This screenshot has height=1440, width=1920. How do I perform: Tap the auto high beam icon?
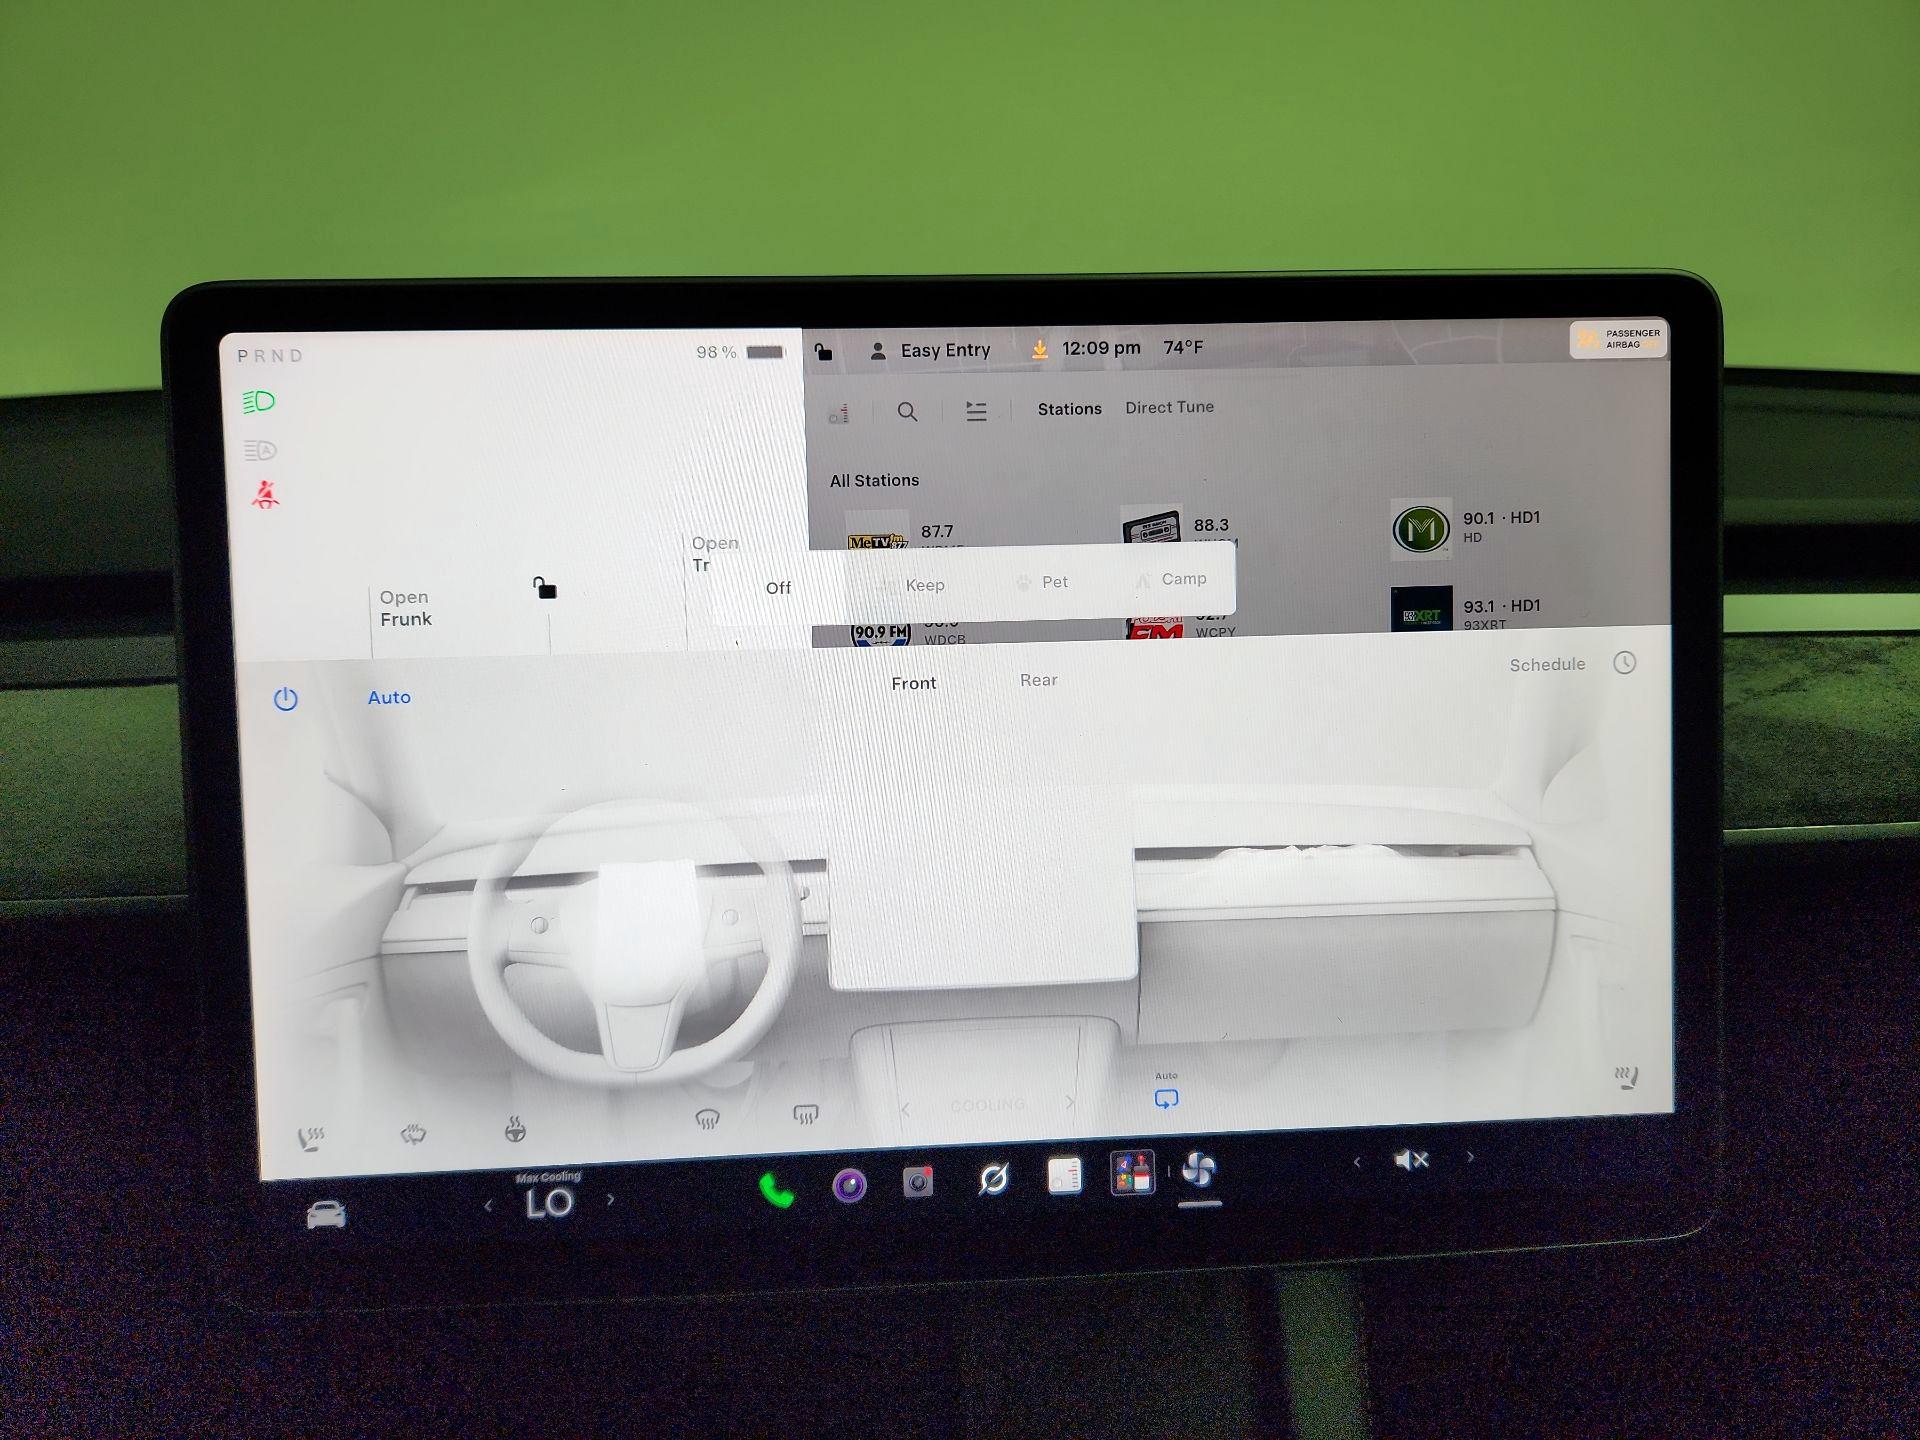pyautogui.click(x=260, y=450)
